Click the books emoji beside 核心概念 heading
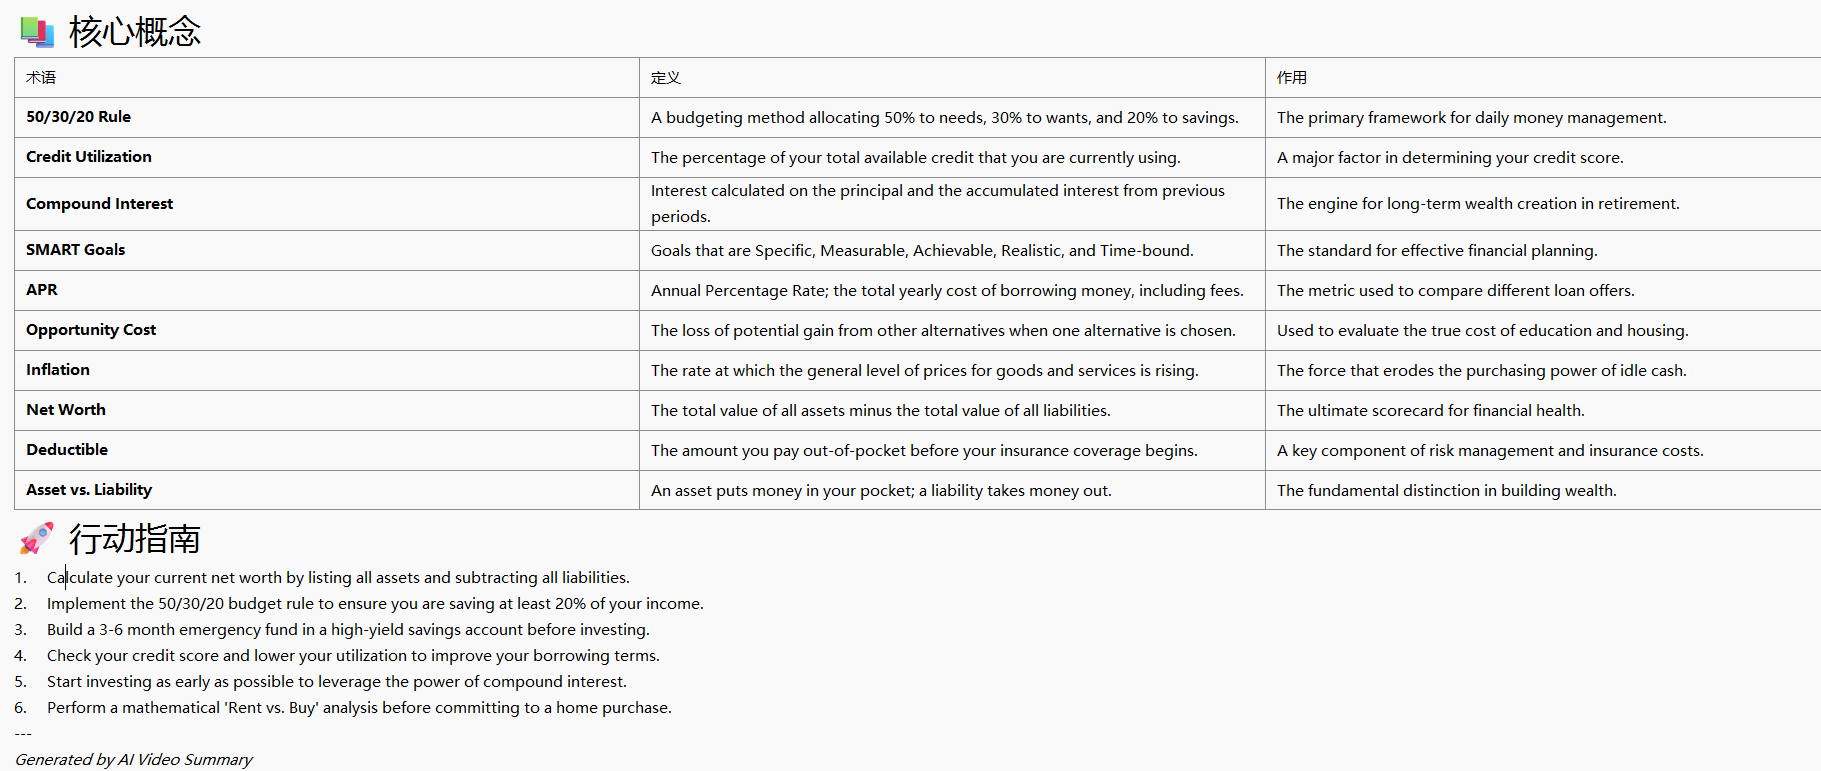Image resolution: width=1821 pixels, height=771 pixels. click(x=37, y=32)
